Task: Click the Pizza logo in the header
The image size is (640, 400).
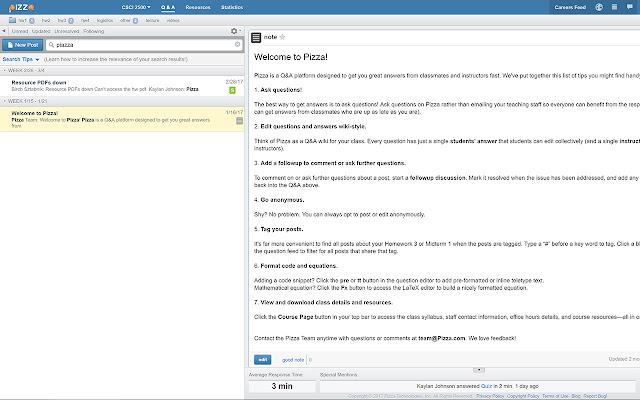Action: 21,7
